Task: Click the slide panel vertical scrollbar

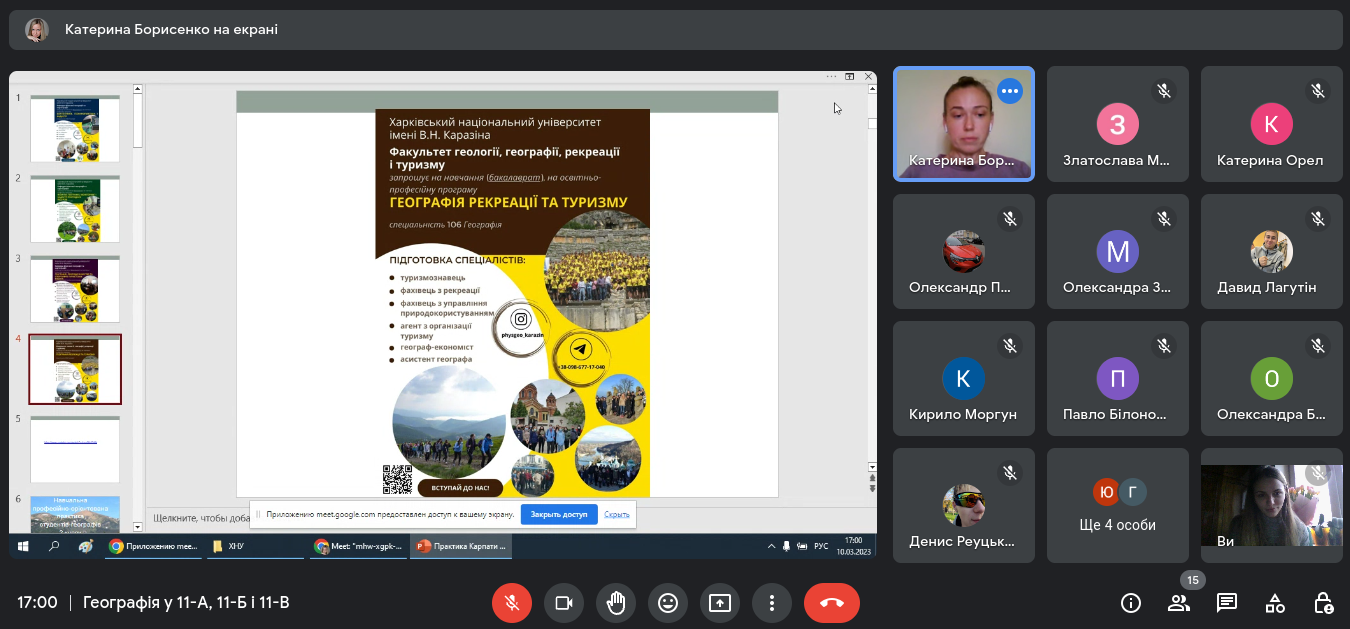Action: (138, 300)
